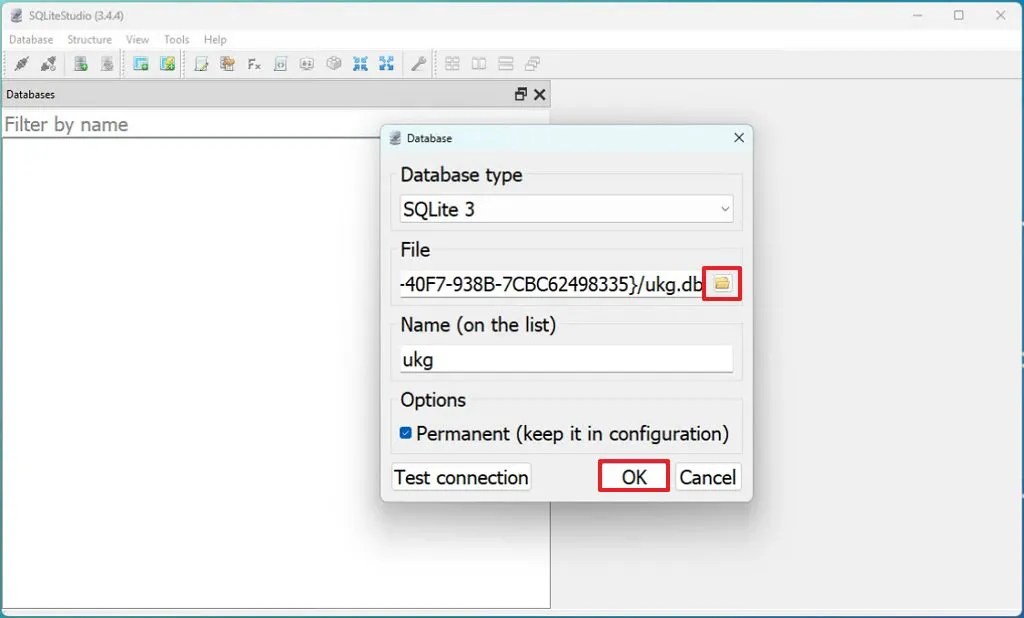Image resolution: width=1024 pixels, height=618 pixels.
Task: Open the collations editor icon
Action: coord(307,63)
